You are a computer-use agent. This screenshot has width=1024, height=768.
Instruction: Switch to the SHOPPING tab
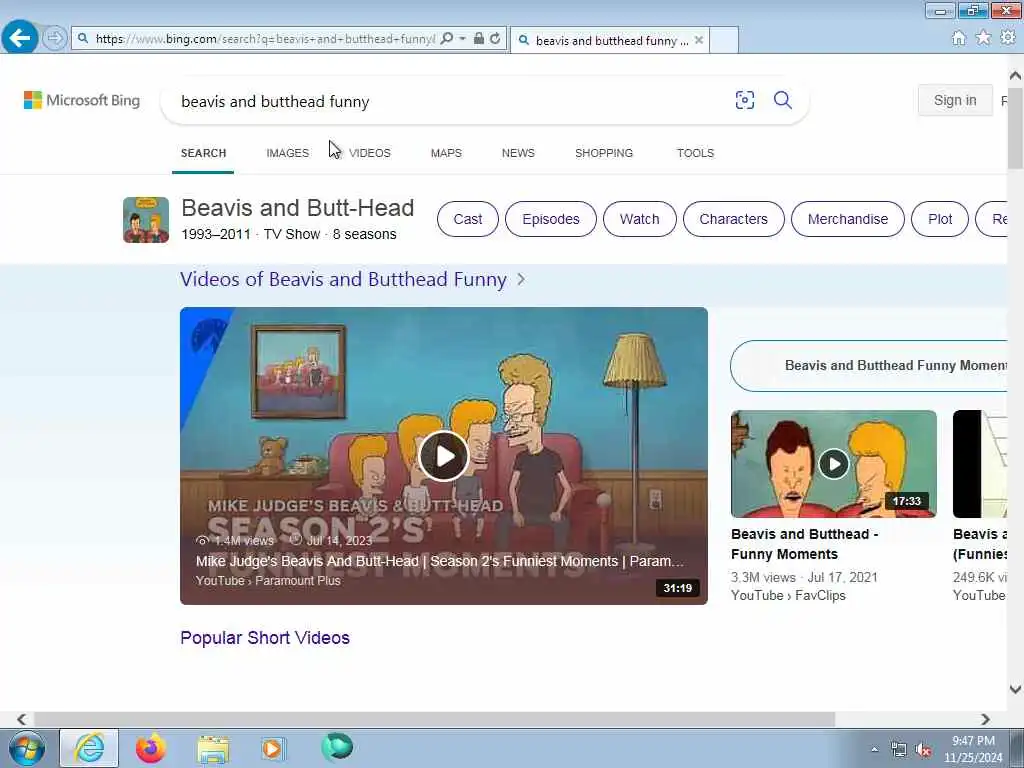(x=603, y=153)
